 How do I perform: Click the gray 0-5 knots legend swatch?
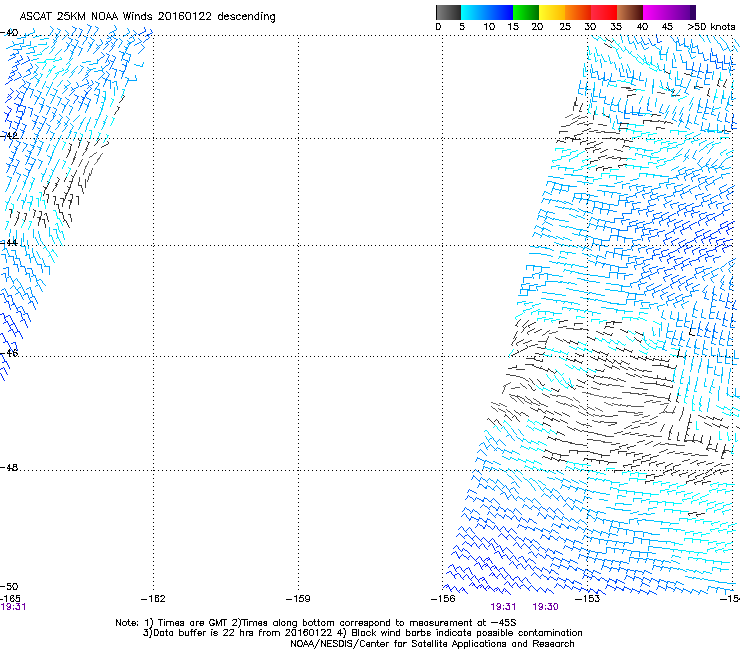click(448, 12)
